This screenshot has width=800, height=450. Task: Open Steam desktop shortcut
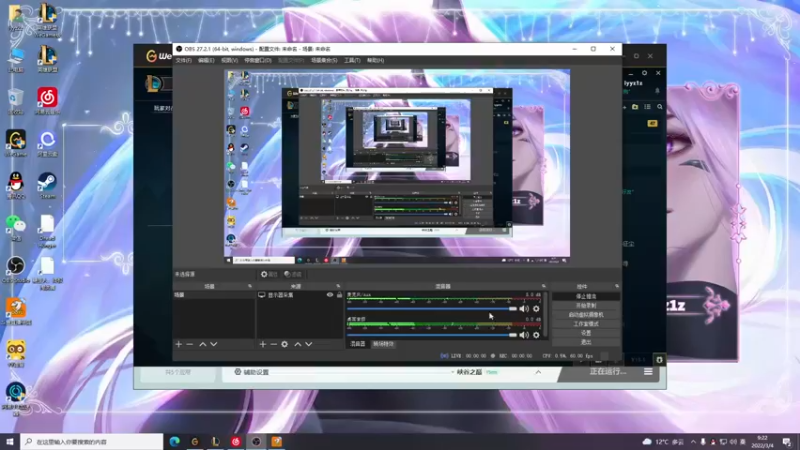(47, 186)
